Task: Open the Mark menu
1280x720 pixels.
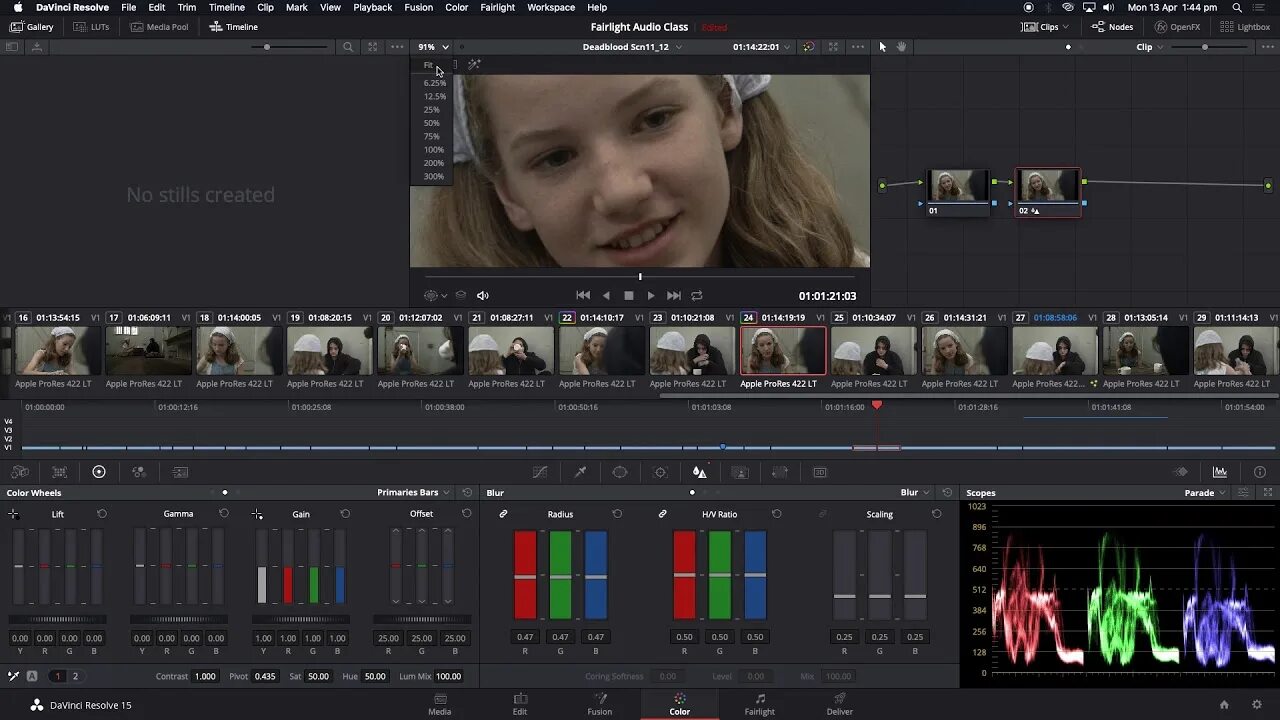Action: pyautogui.click(x=297, y=7)
